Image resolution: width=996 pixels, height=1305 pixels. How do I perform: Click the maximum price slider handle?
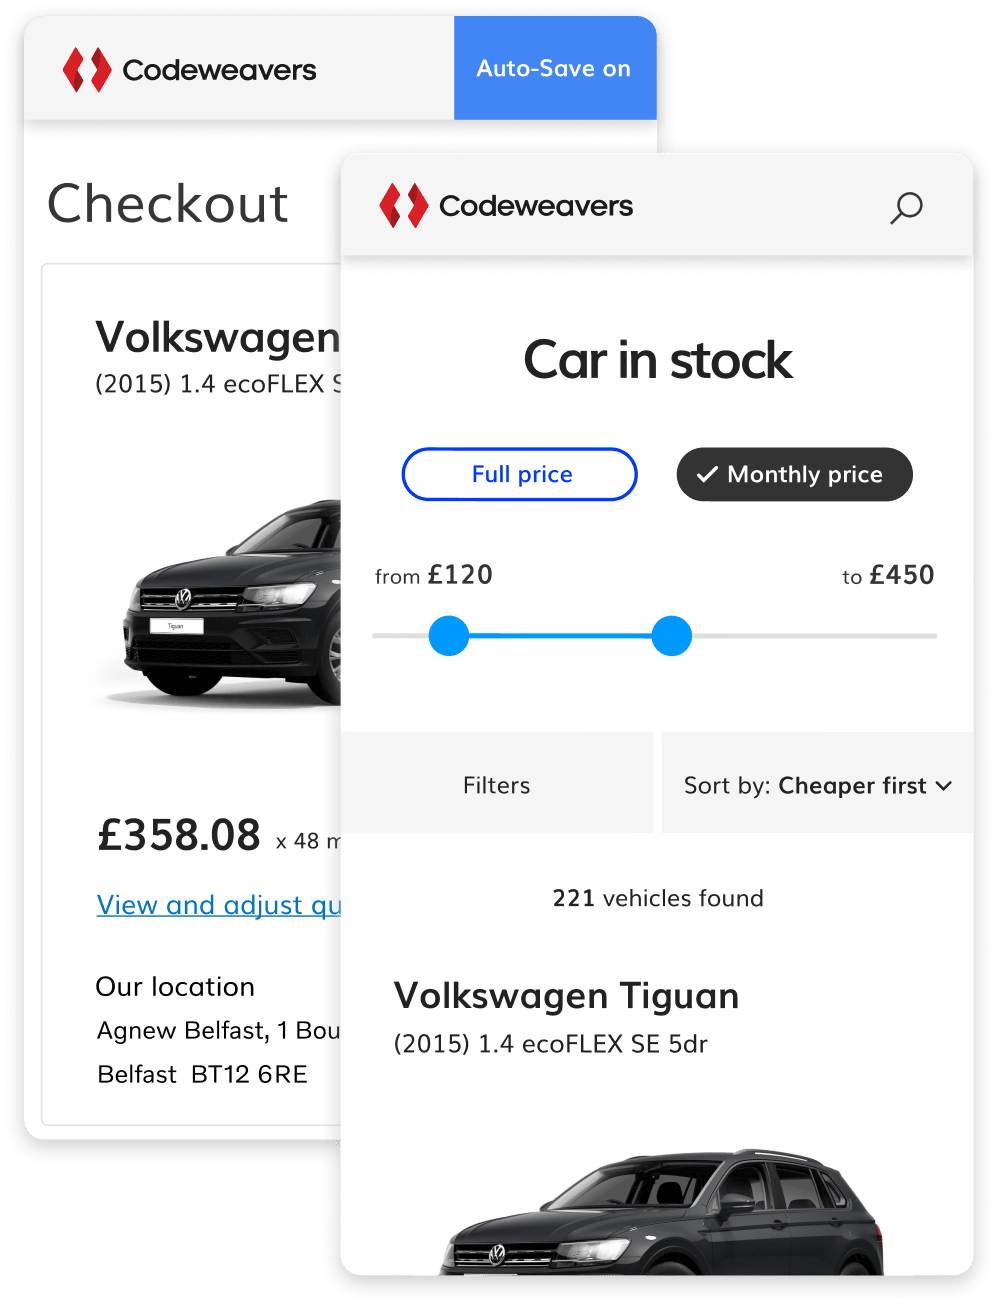[x=672, y=636]
